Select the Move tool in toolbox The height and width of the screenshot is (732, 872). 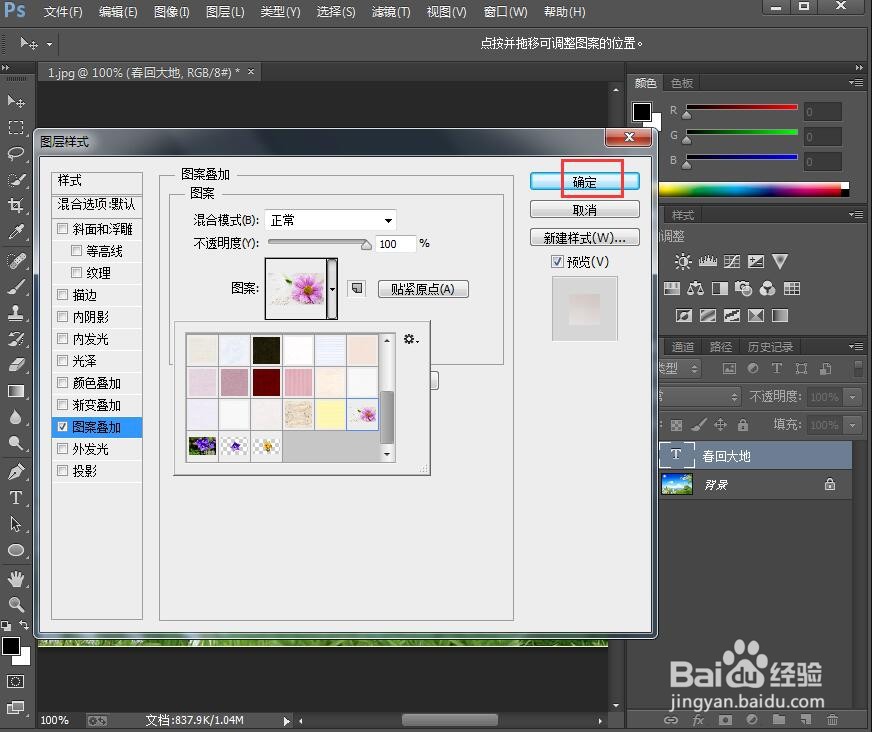[16, 101]
